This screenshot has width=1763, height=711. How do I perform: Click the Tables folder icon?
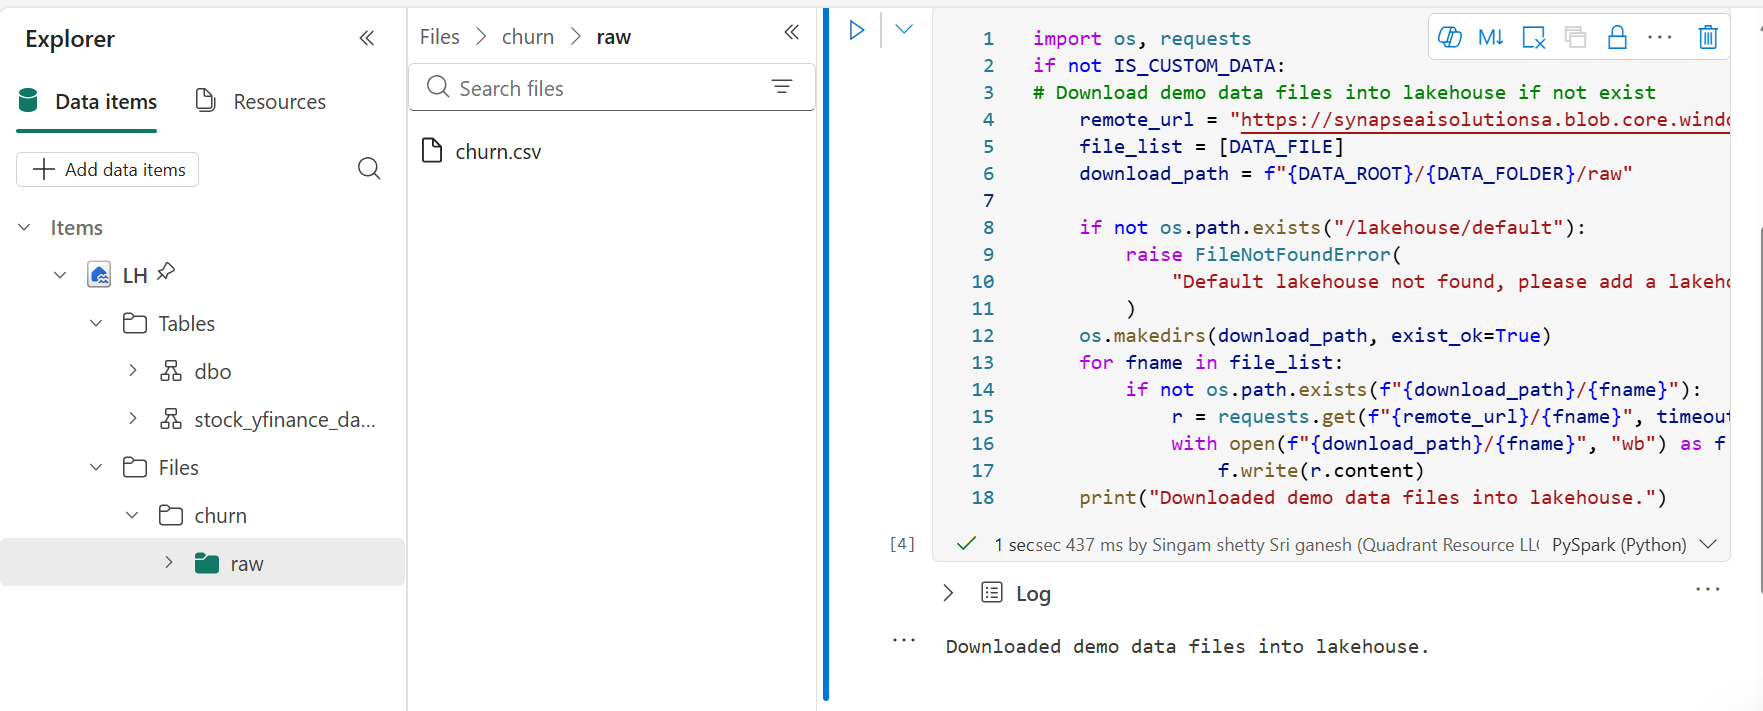(x=135, y=323)
